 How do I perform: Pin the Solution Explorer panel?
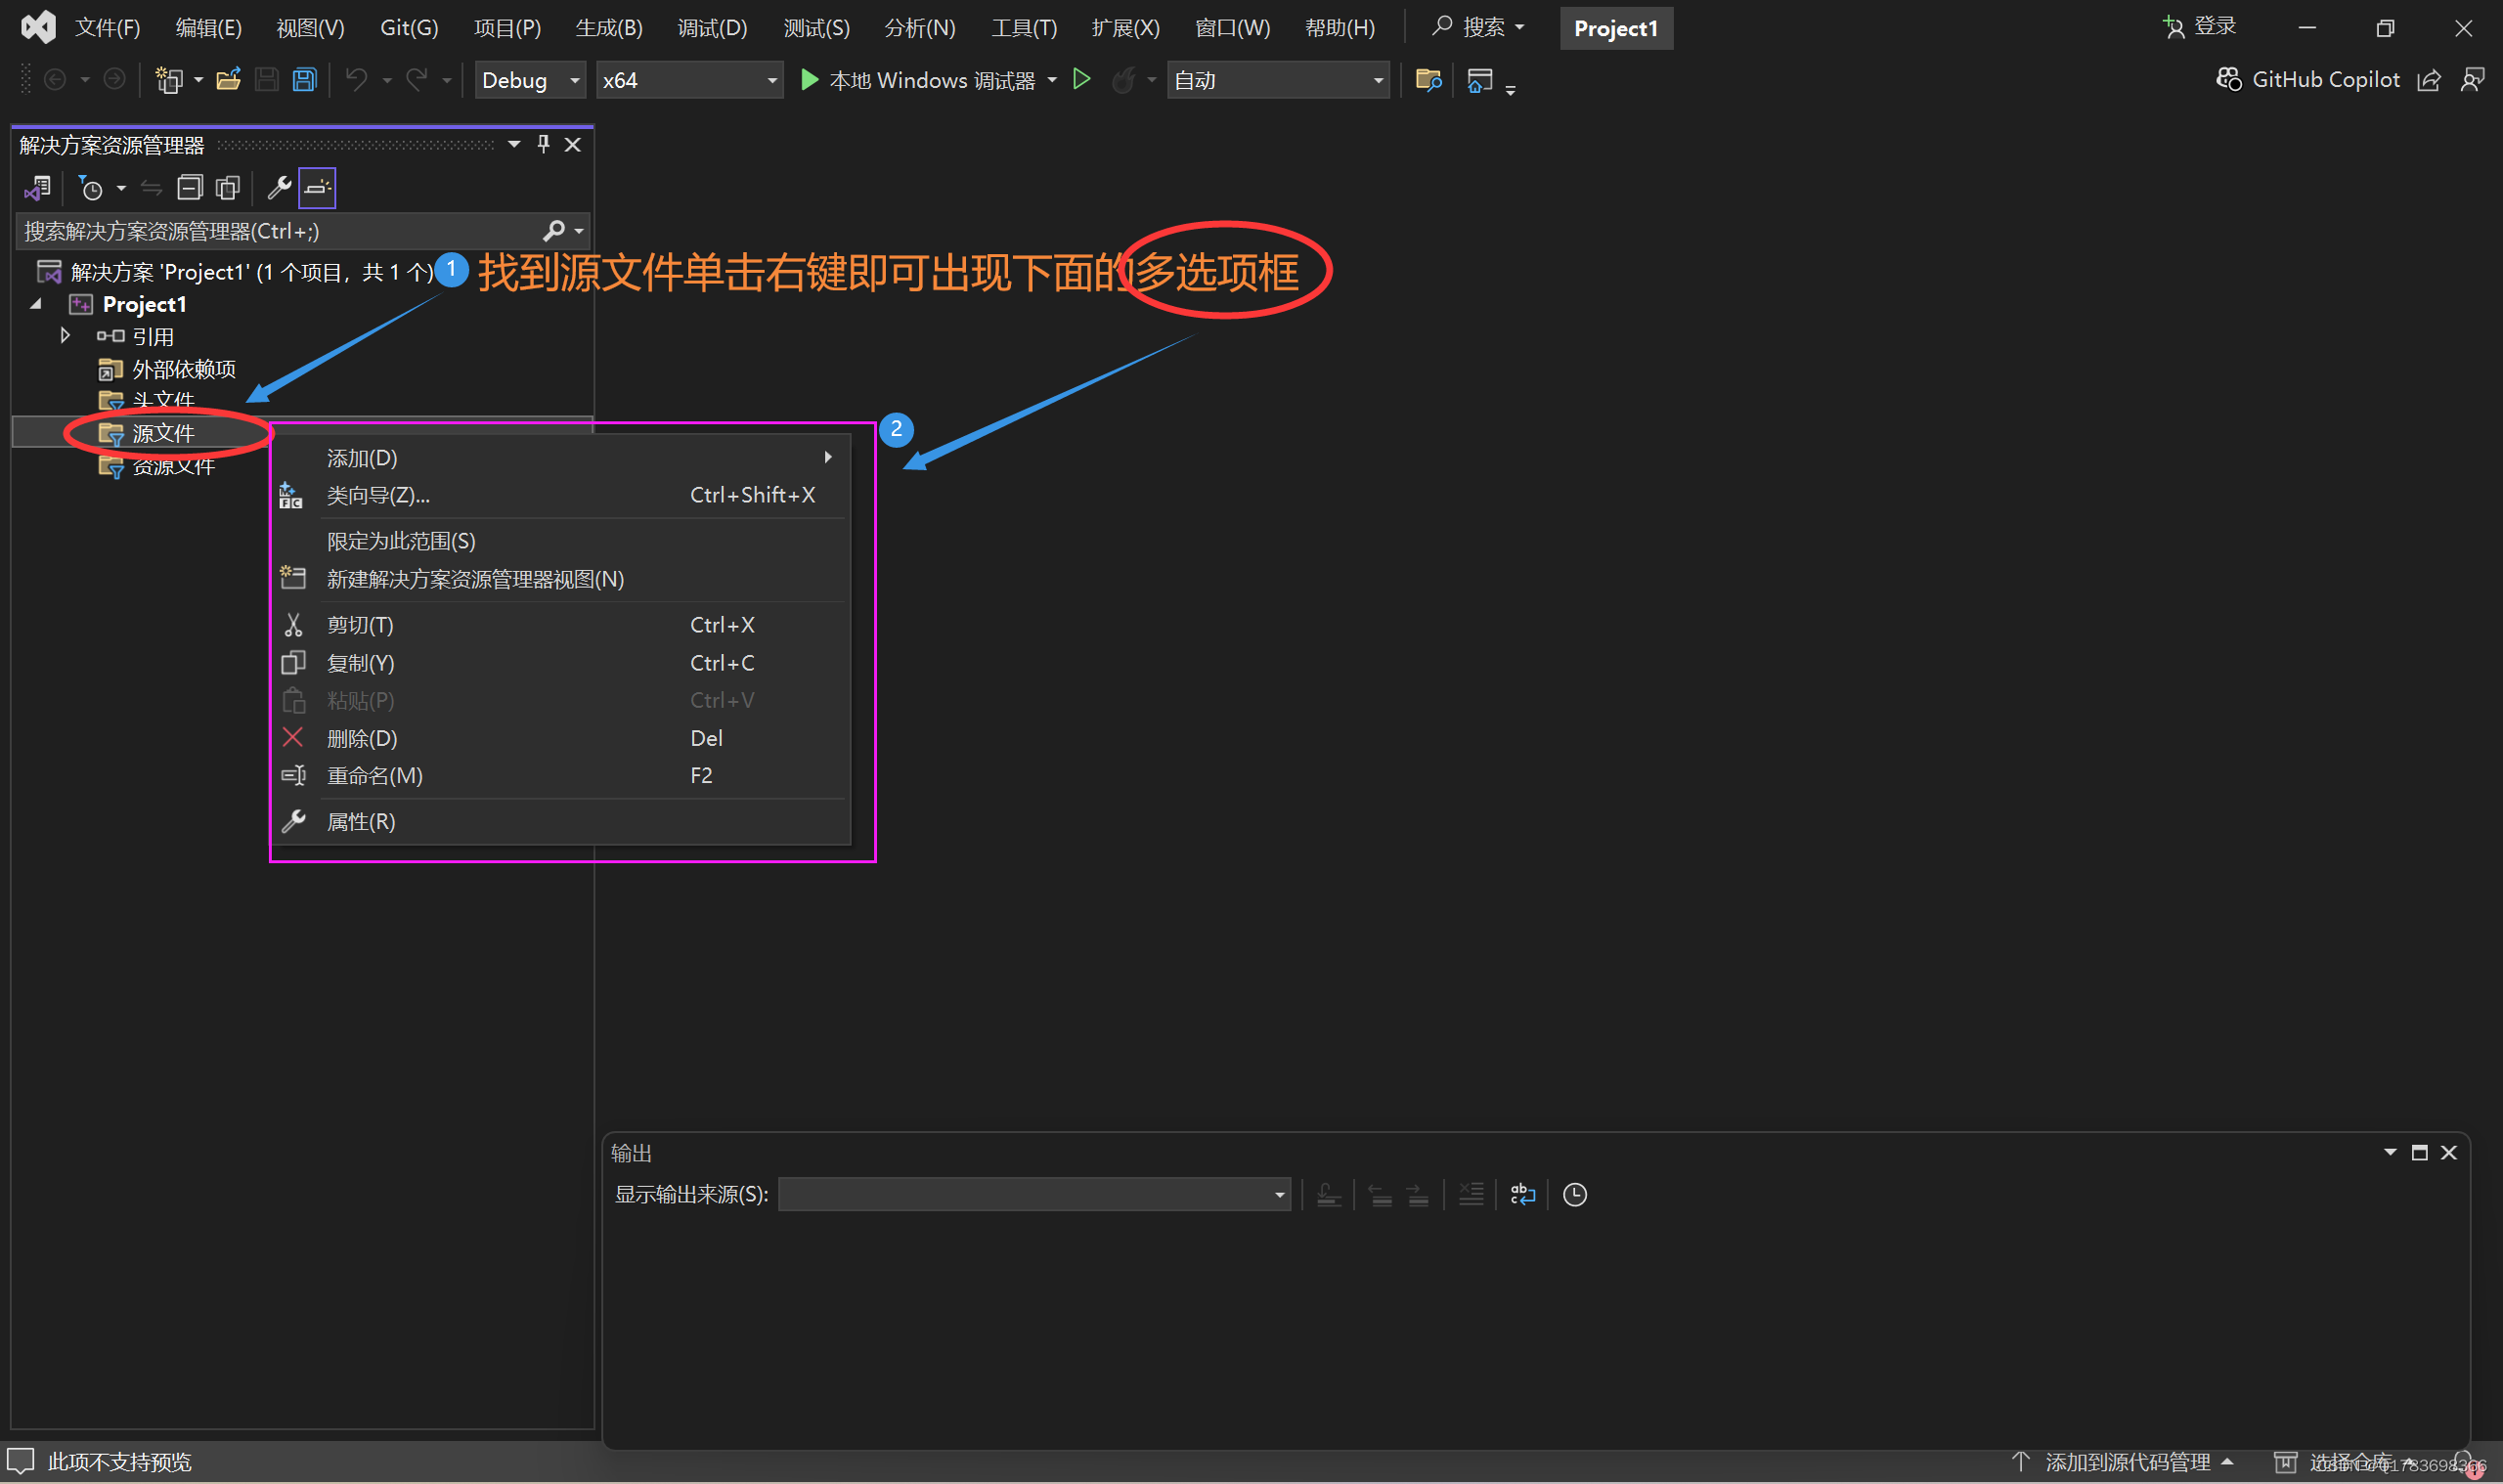click(x=543, y=144)
